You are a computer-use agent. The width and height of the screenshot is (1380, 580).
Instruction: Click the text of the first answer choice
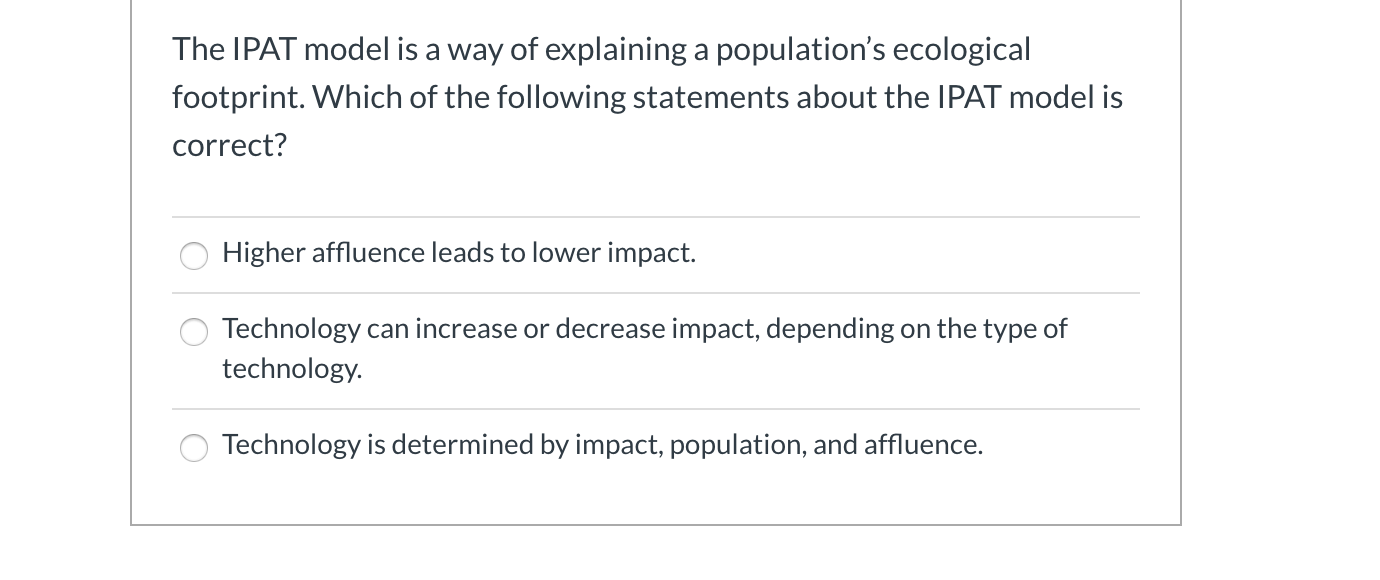click(x=458, y=252)
